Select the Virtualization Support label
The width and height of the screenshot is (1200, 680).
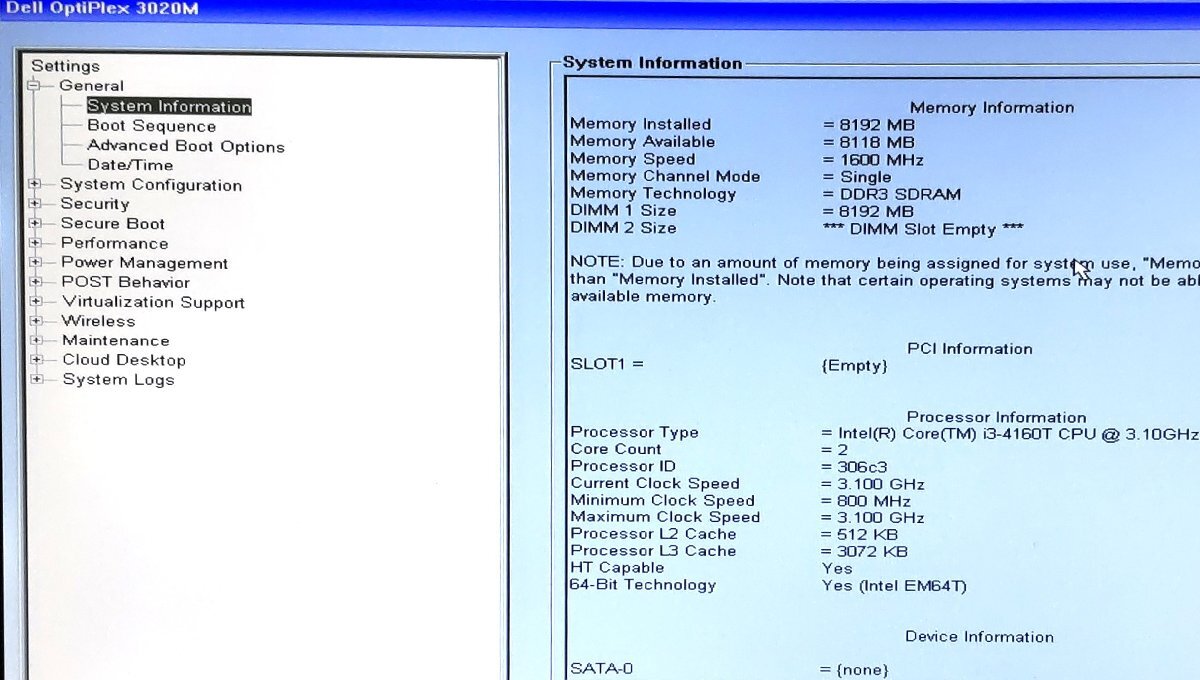tap(153, 302)
